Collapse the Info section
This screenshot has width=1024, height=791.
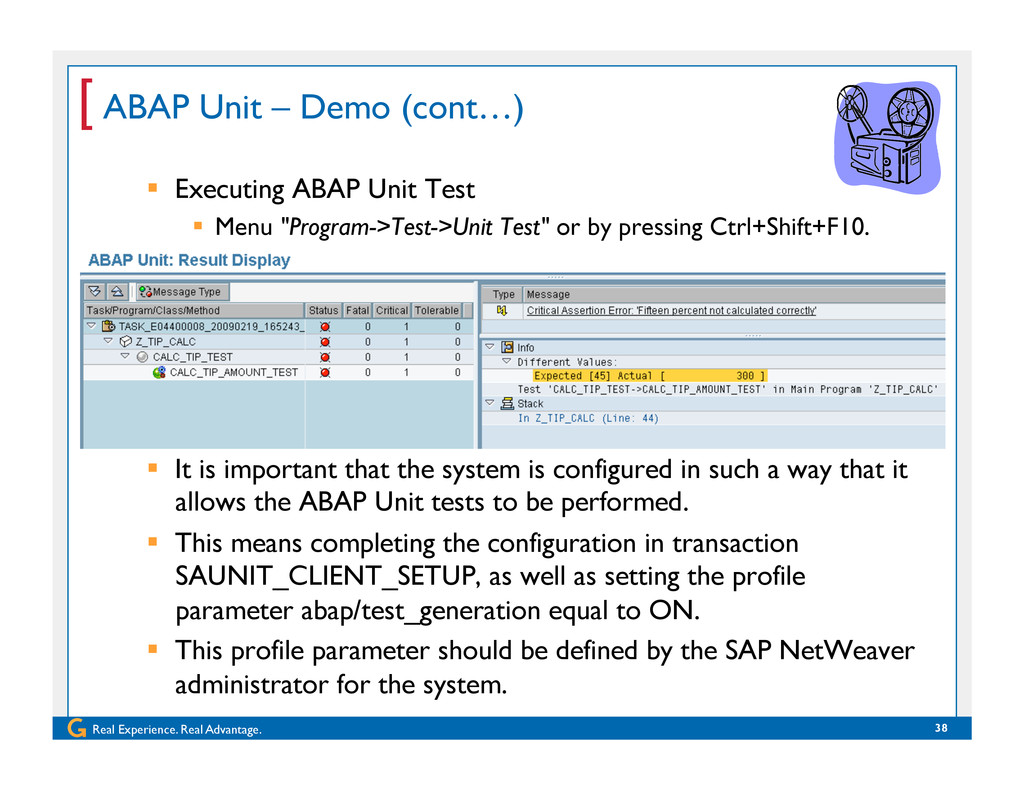pos(490,347)
